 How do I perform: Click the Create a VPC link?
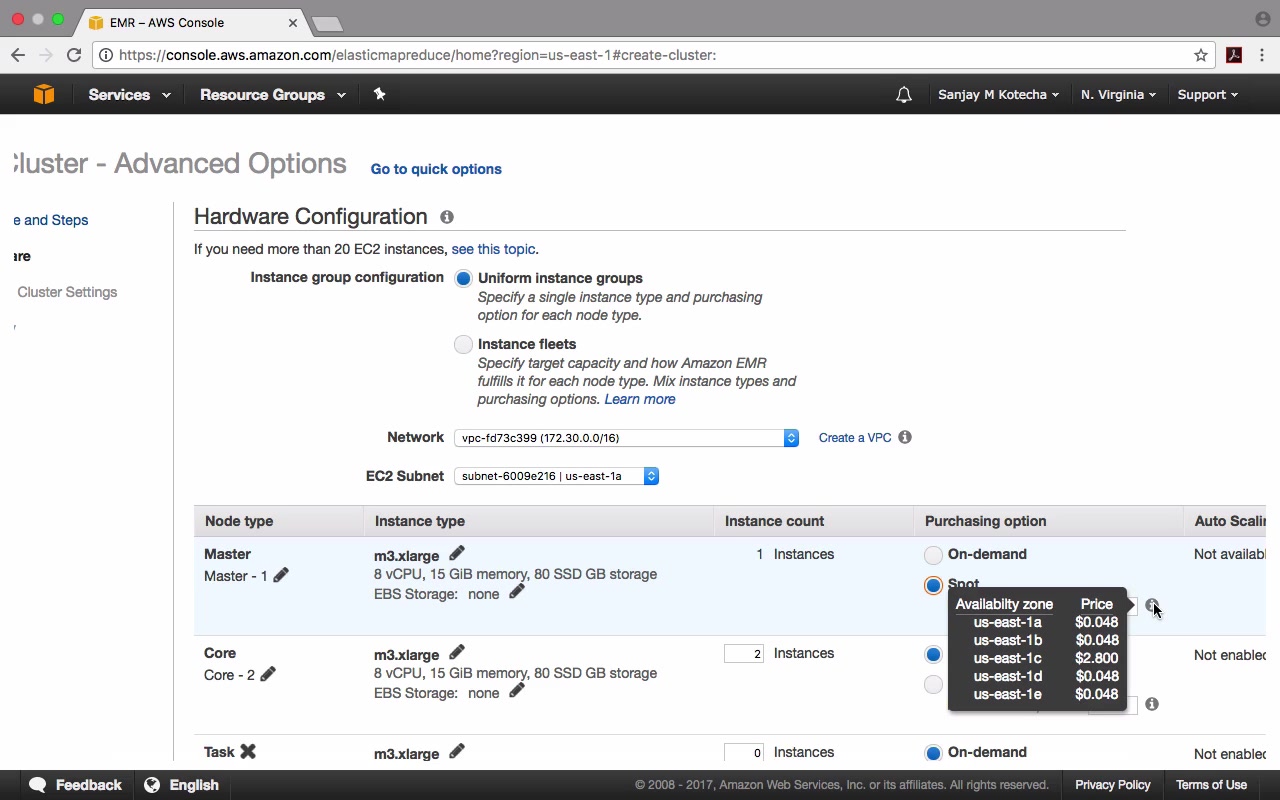pyautogui.click(x=855, y=438)
